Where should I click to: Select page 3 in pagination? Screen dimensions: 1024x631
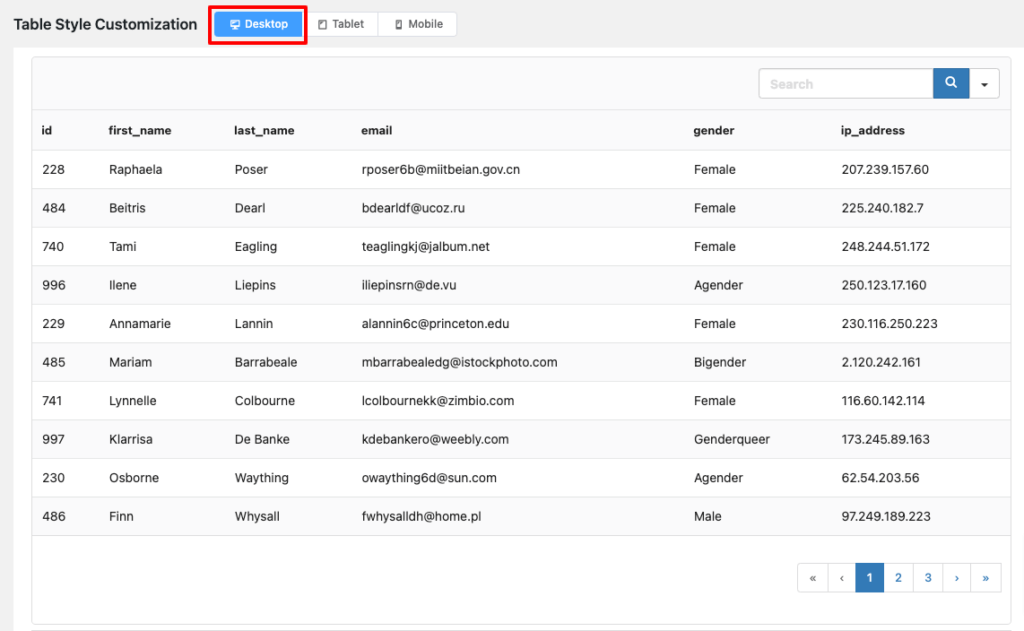click(x=928, y=577)
